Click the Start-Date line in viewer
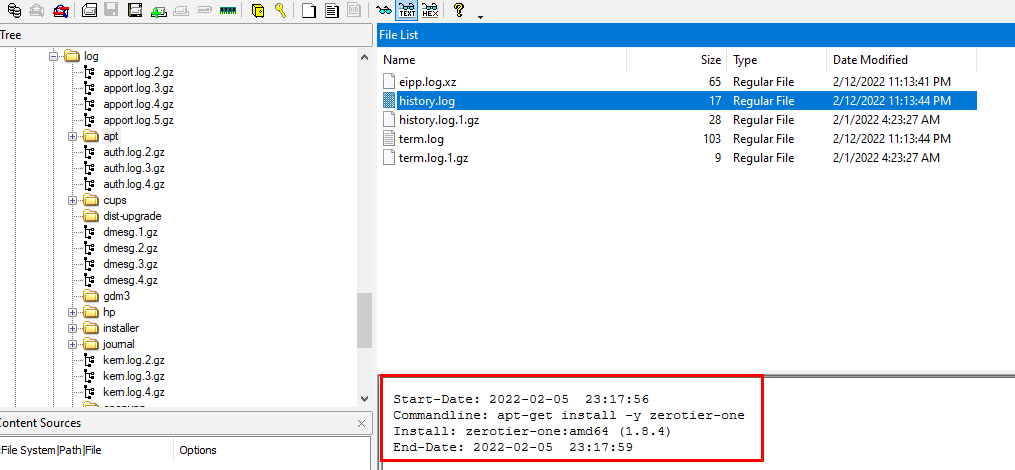Viewport: 1015px width, 470px height. 521,399
